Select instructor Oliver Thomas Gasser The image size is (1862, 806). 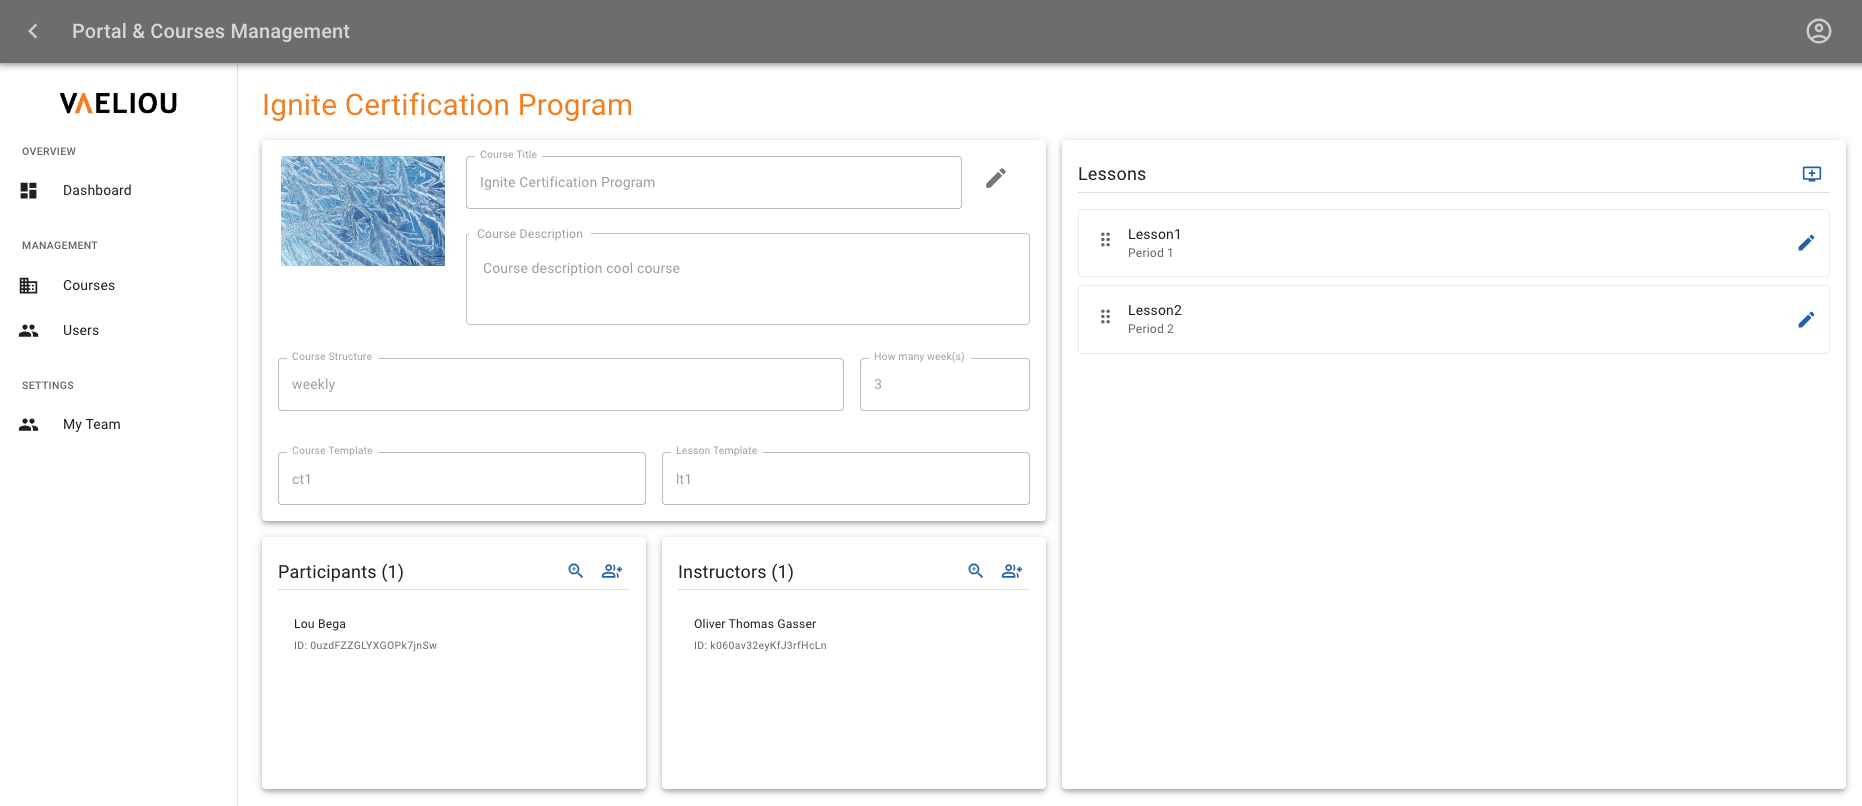click(755, 624)
